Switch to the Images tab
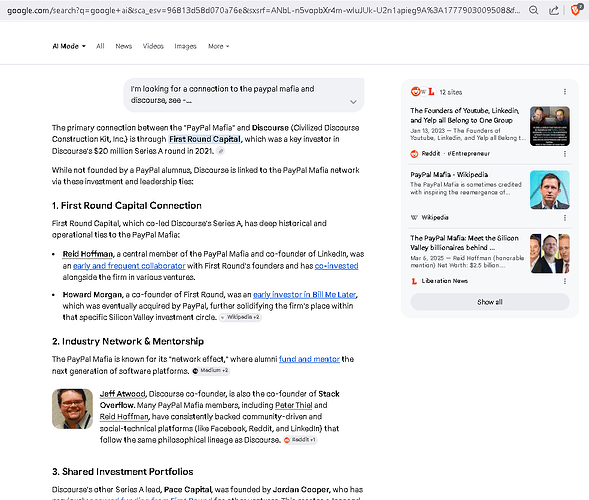This screenshot has height=500, width=589. tap(185, 46)
